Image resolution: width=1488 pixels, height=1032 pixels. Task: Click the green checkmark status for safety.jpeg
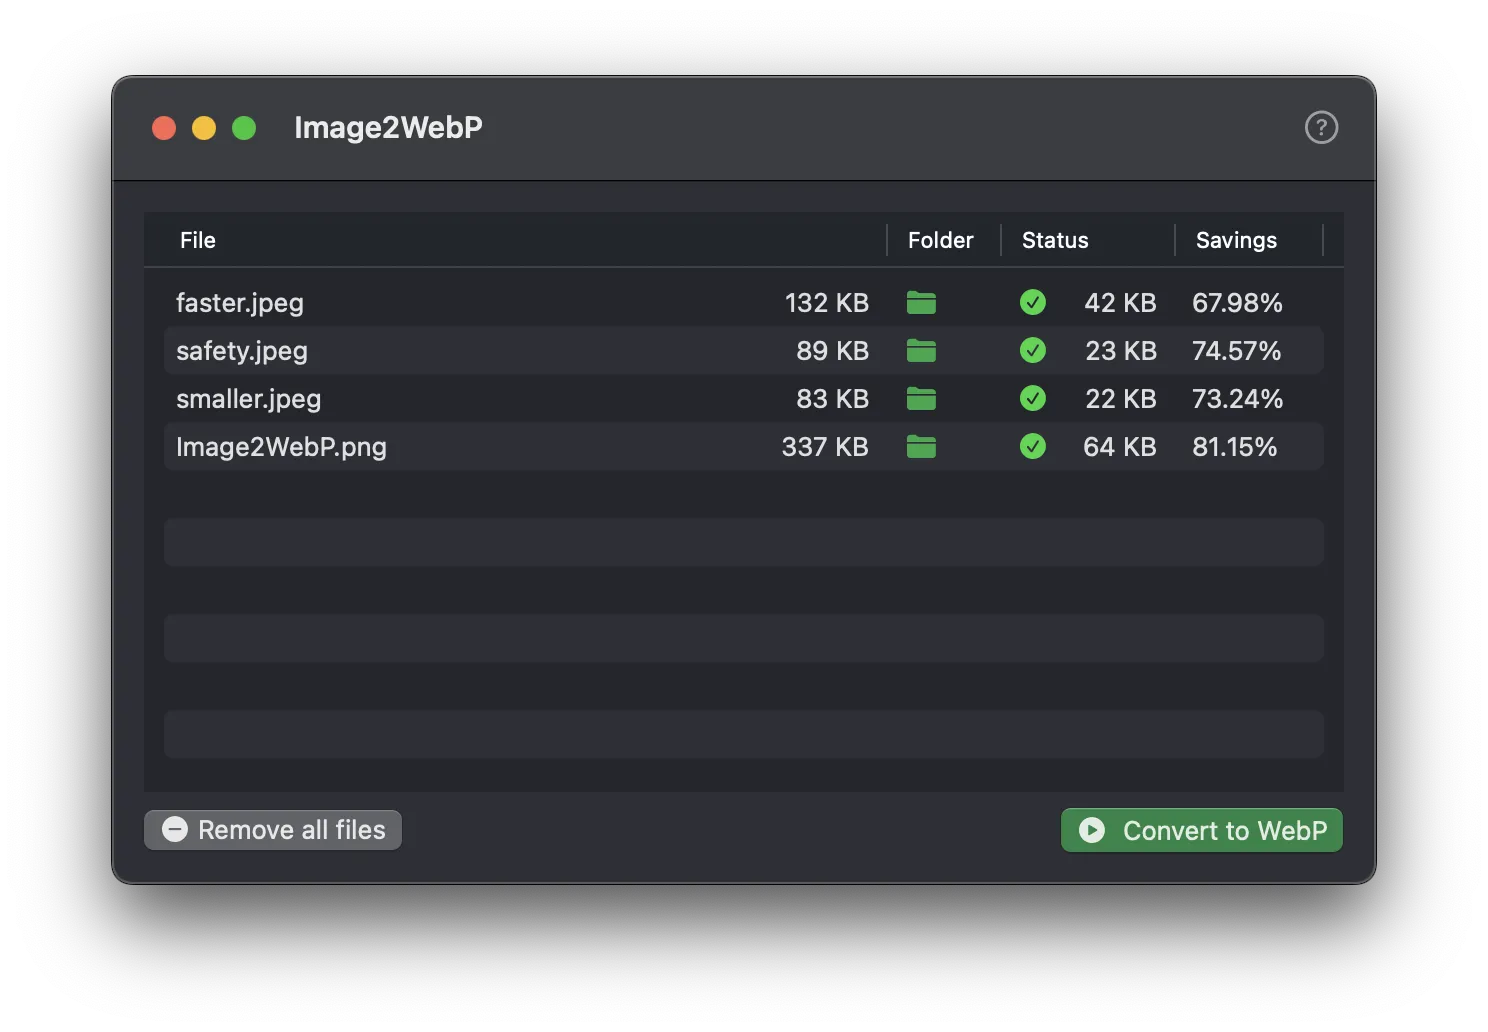1033,351
